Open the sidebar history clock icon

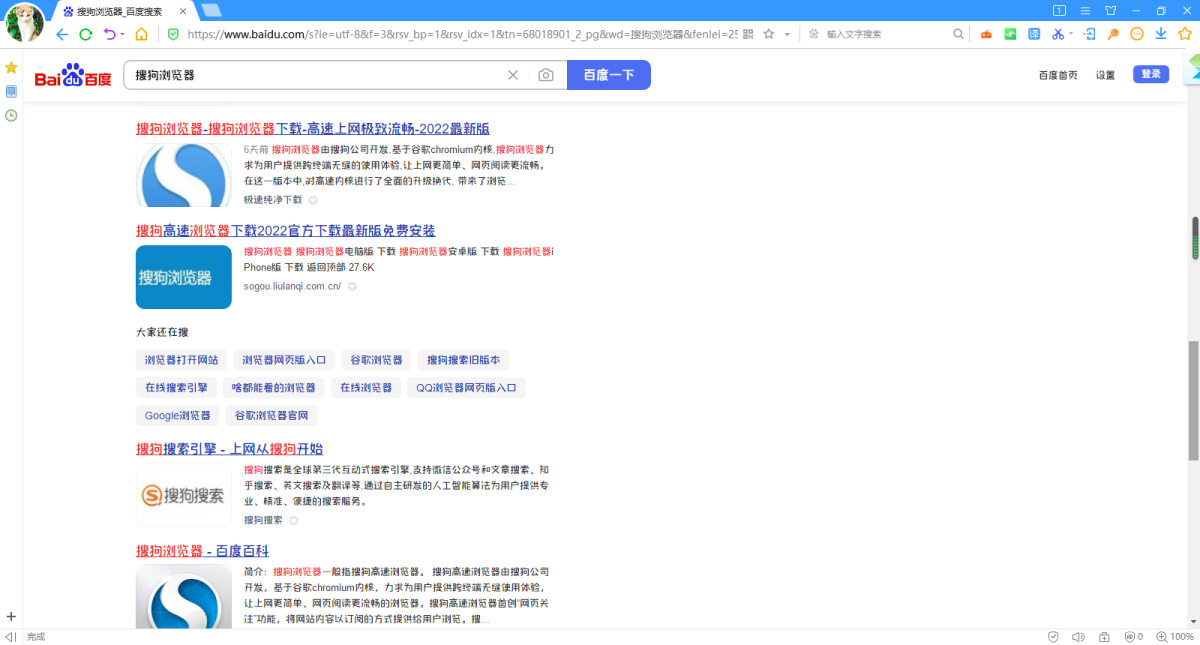[x=11, y=115]
